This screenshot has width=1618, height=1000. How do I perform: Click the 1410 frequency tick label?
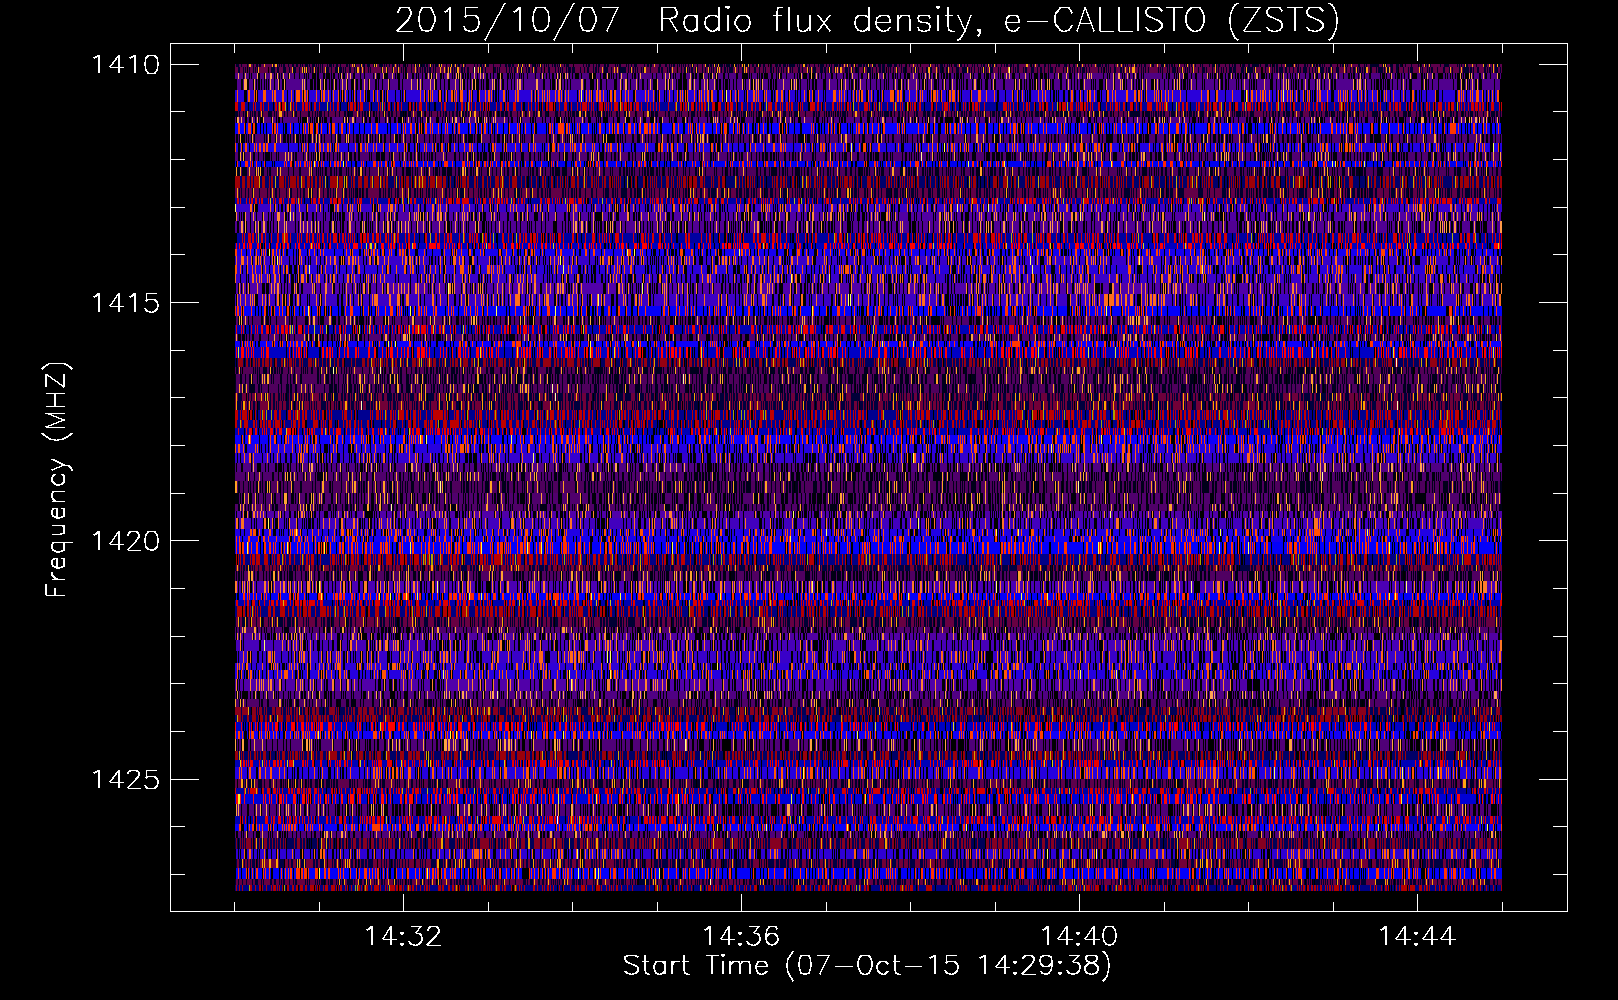tap(126, 65)
